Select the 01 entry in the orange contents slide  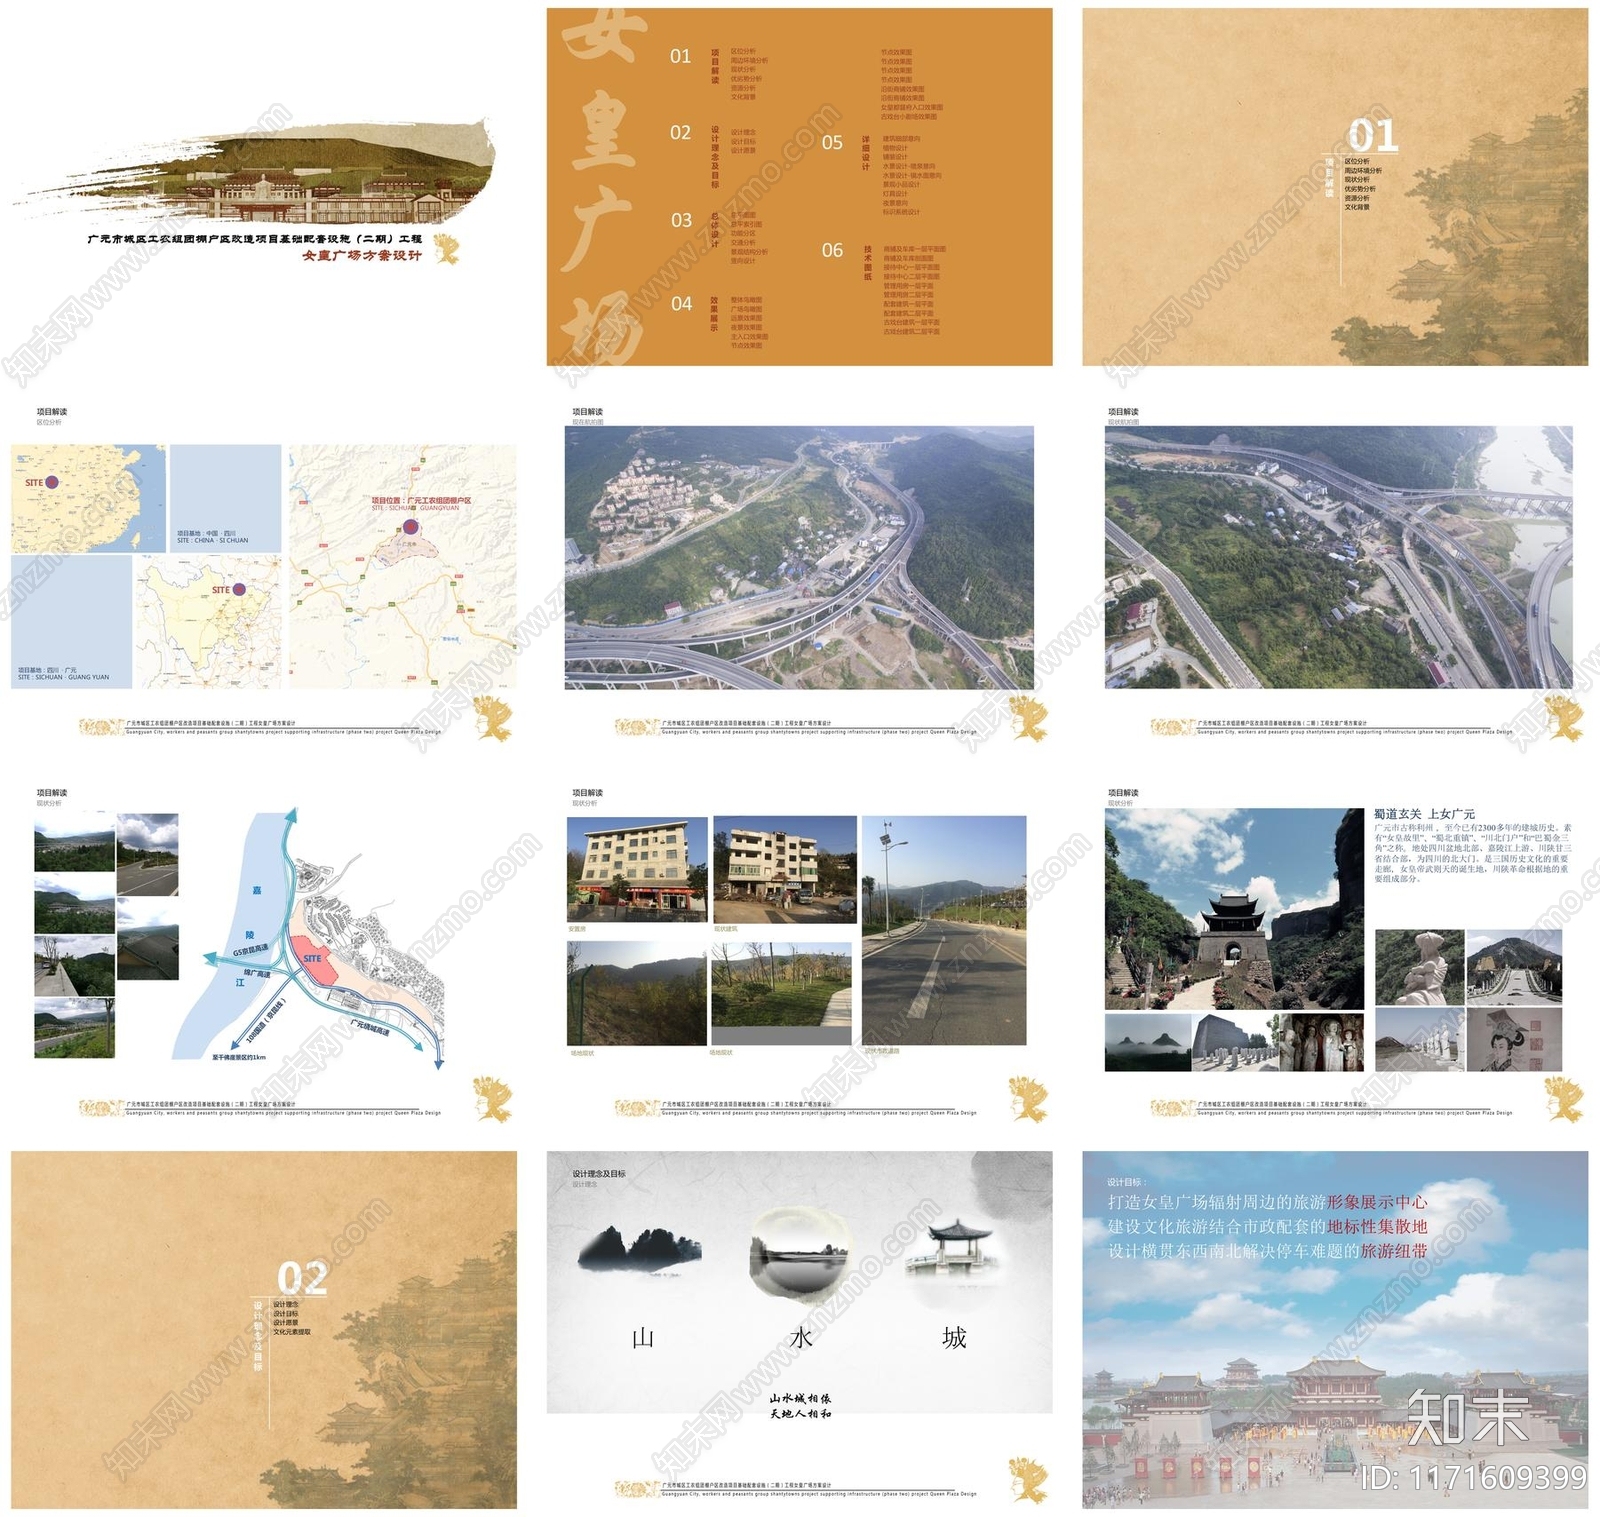click(x=680, y=56)
